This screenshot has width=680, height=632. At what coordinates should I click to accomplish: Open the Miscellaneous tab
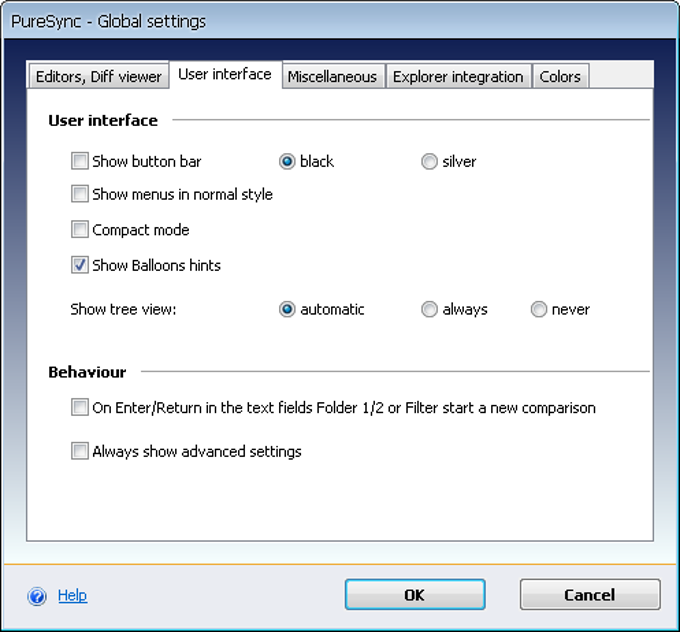332,76
